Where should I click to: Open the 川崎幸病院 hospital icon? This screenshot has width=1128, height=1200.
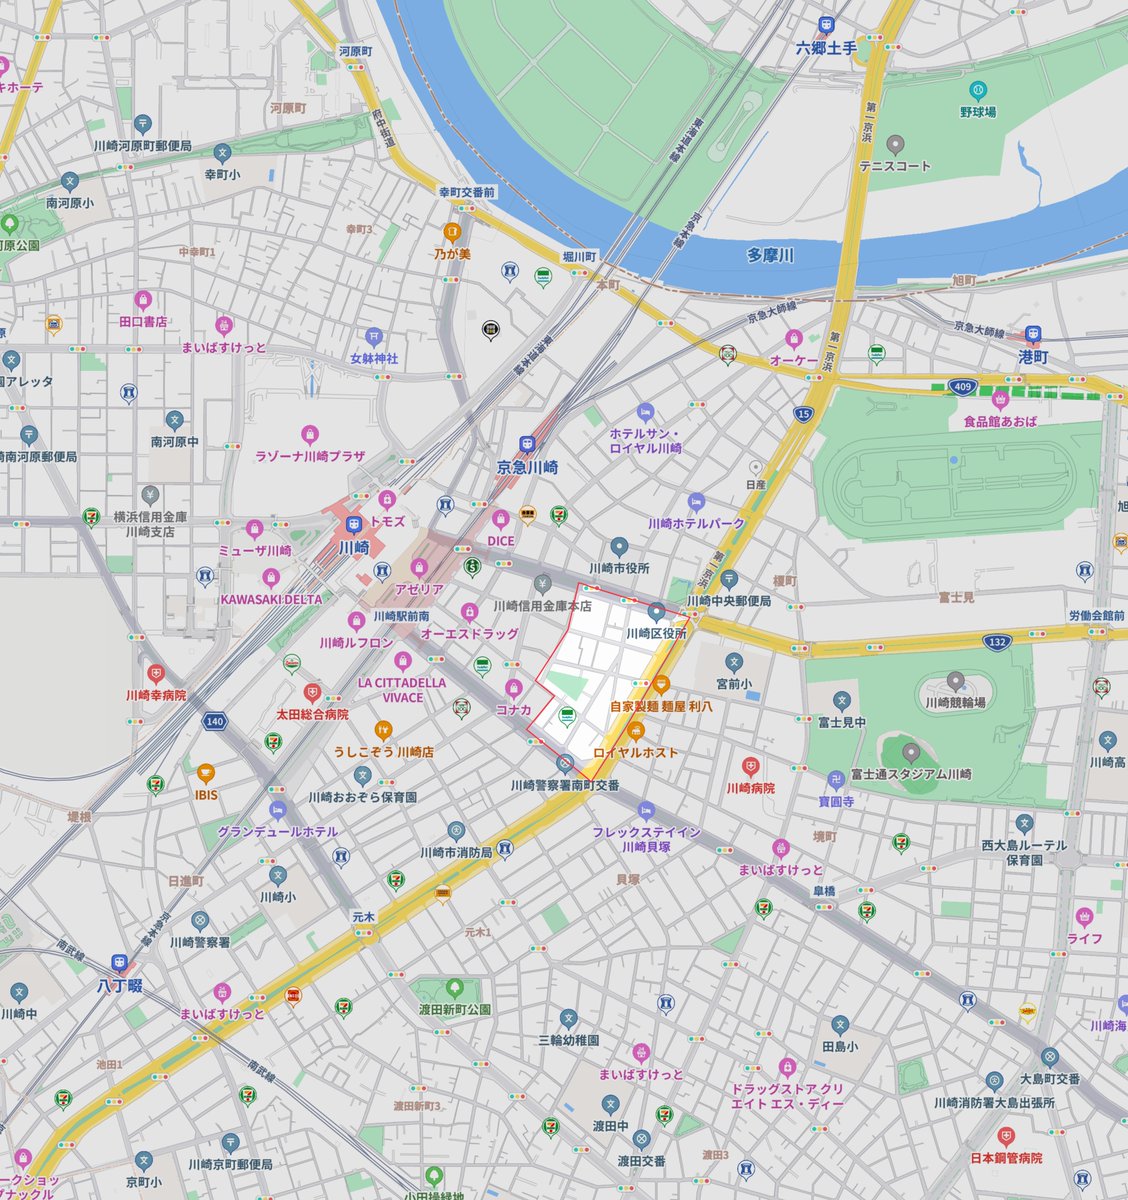(155, 673)
